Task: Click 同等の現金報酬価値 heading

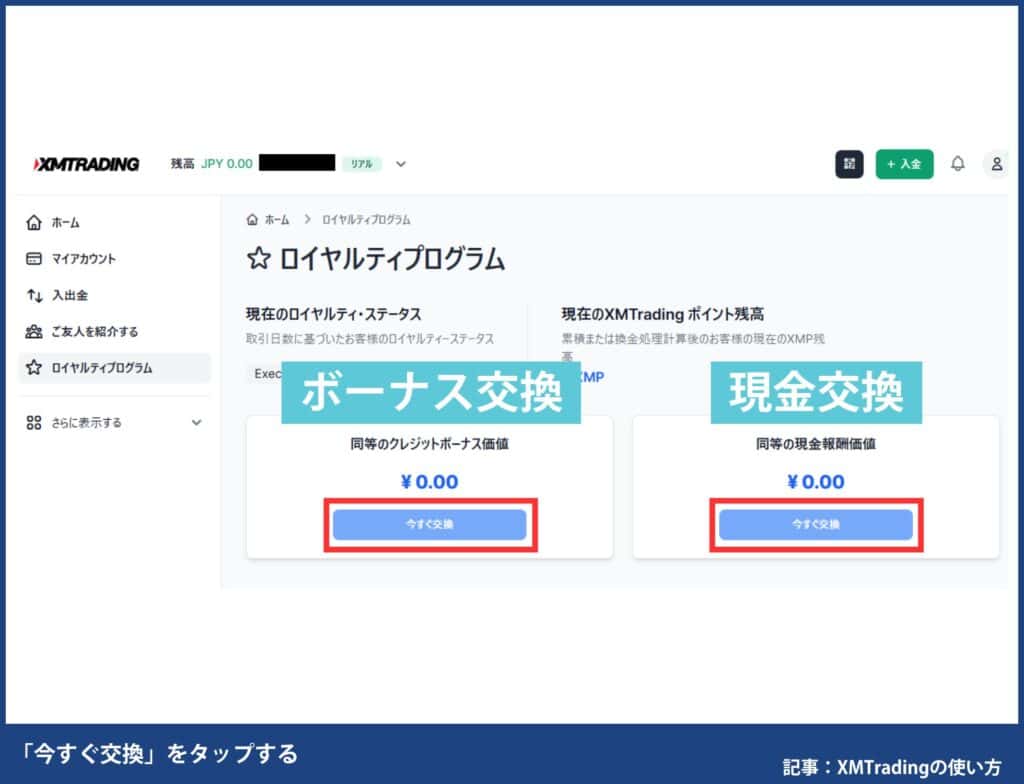Action: tap(816, 444)
